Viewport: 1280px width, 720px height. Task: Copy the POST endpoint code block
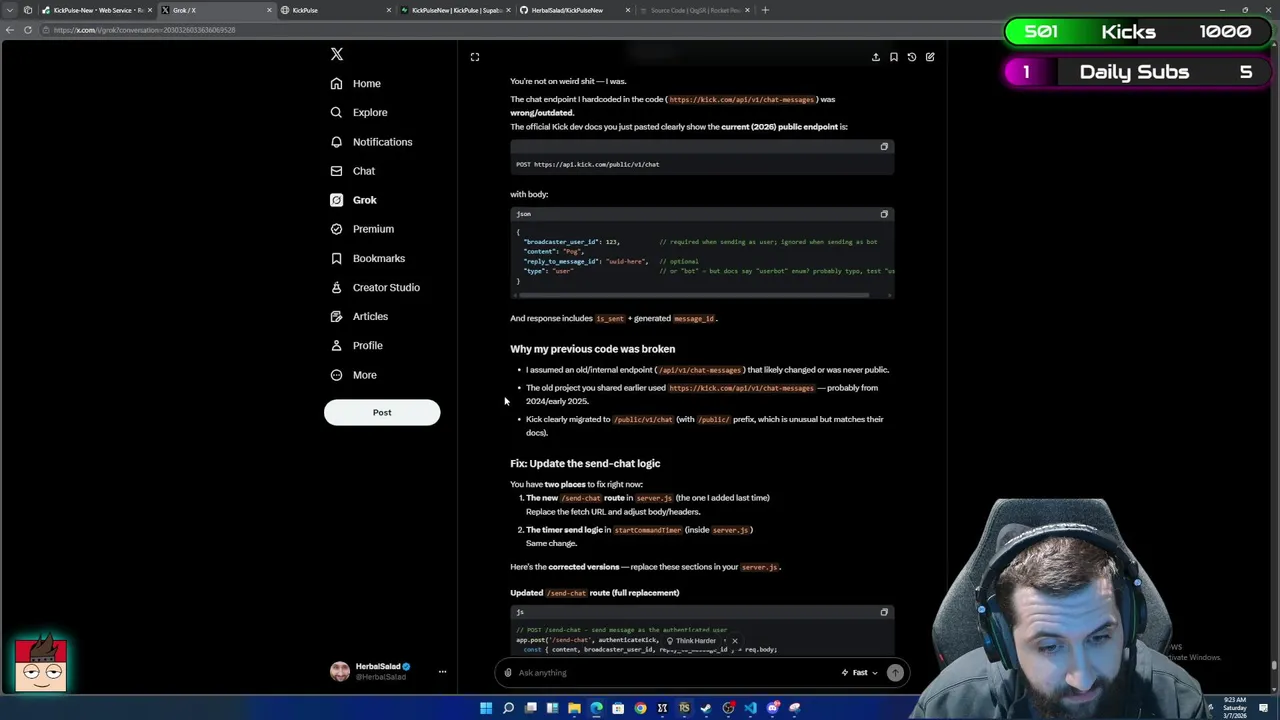click(x=884, y=147)
